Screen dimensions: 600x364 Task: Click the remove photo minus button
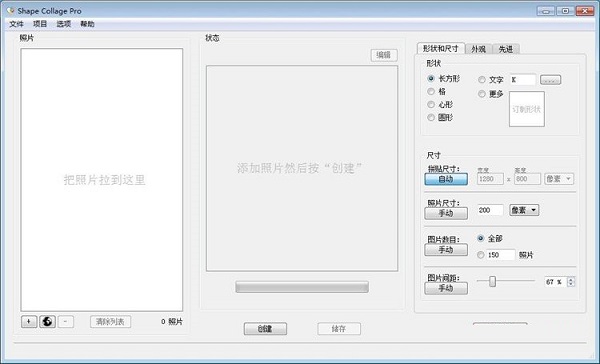point(65,322)
